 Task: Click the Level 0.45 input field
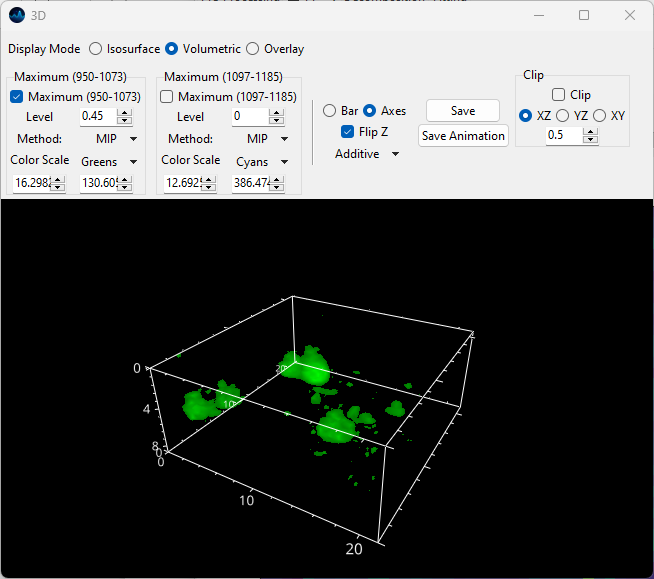(97, 117)
